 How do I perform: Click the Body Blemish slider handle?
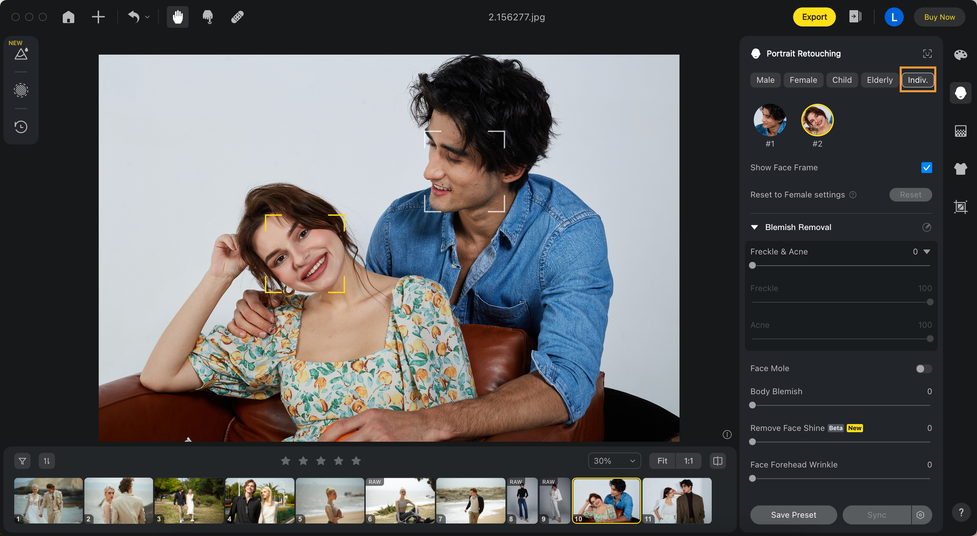pyautogui.click(x=752, y=405)
